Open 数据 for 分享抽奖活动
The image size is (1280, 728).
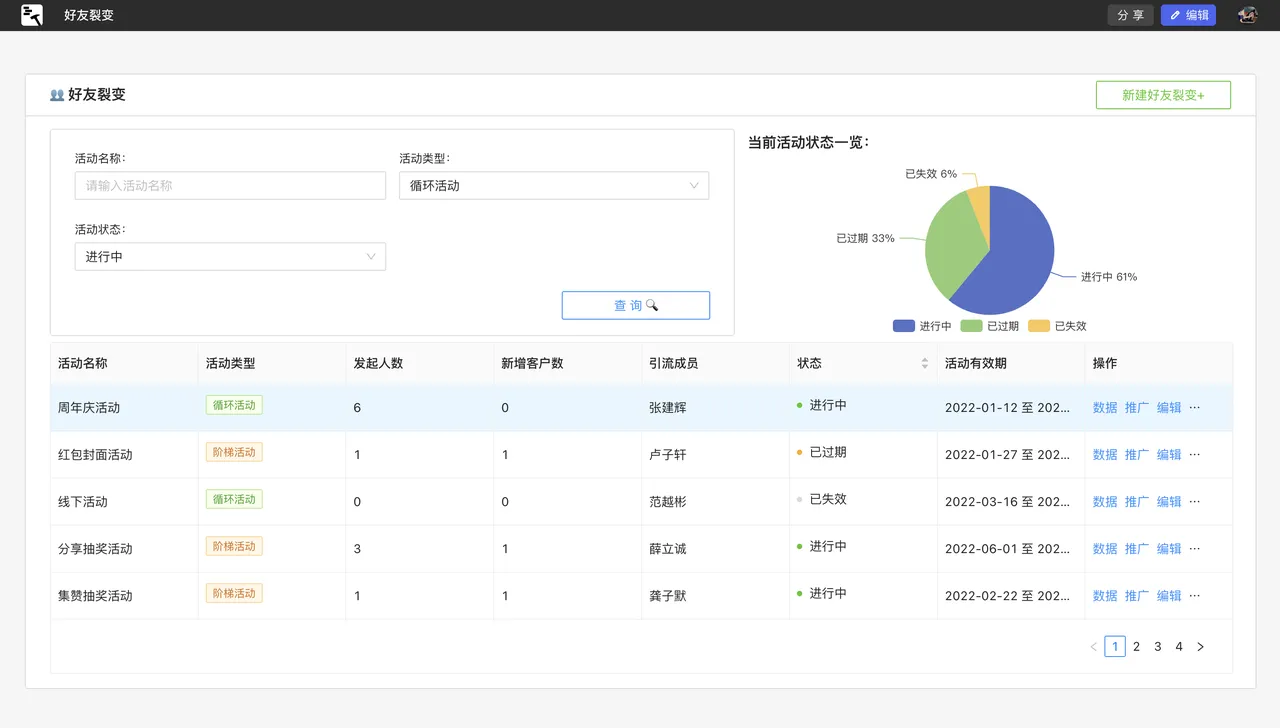click(1105, 548)
